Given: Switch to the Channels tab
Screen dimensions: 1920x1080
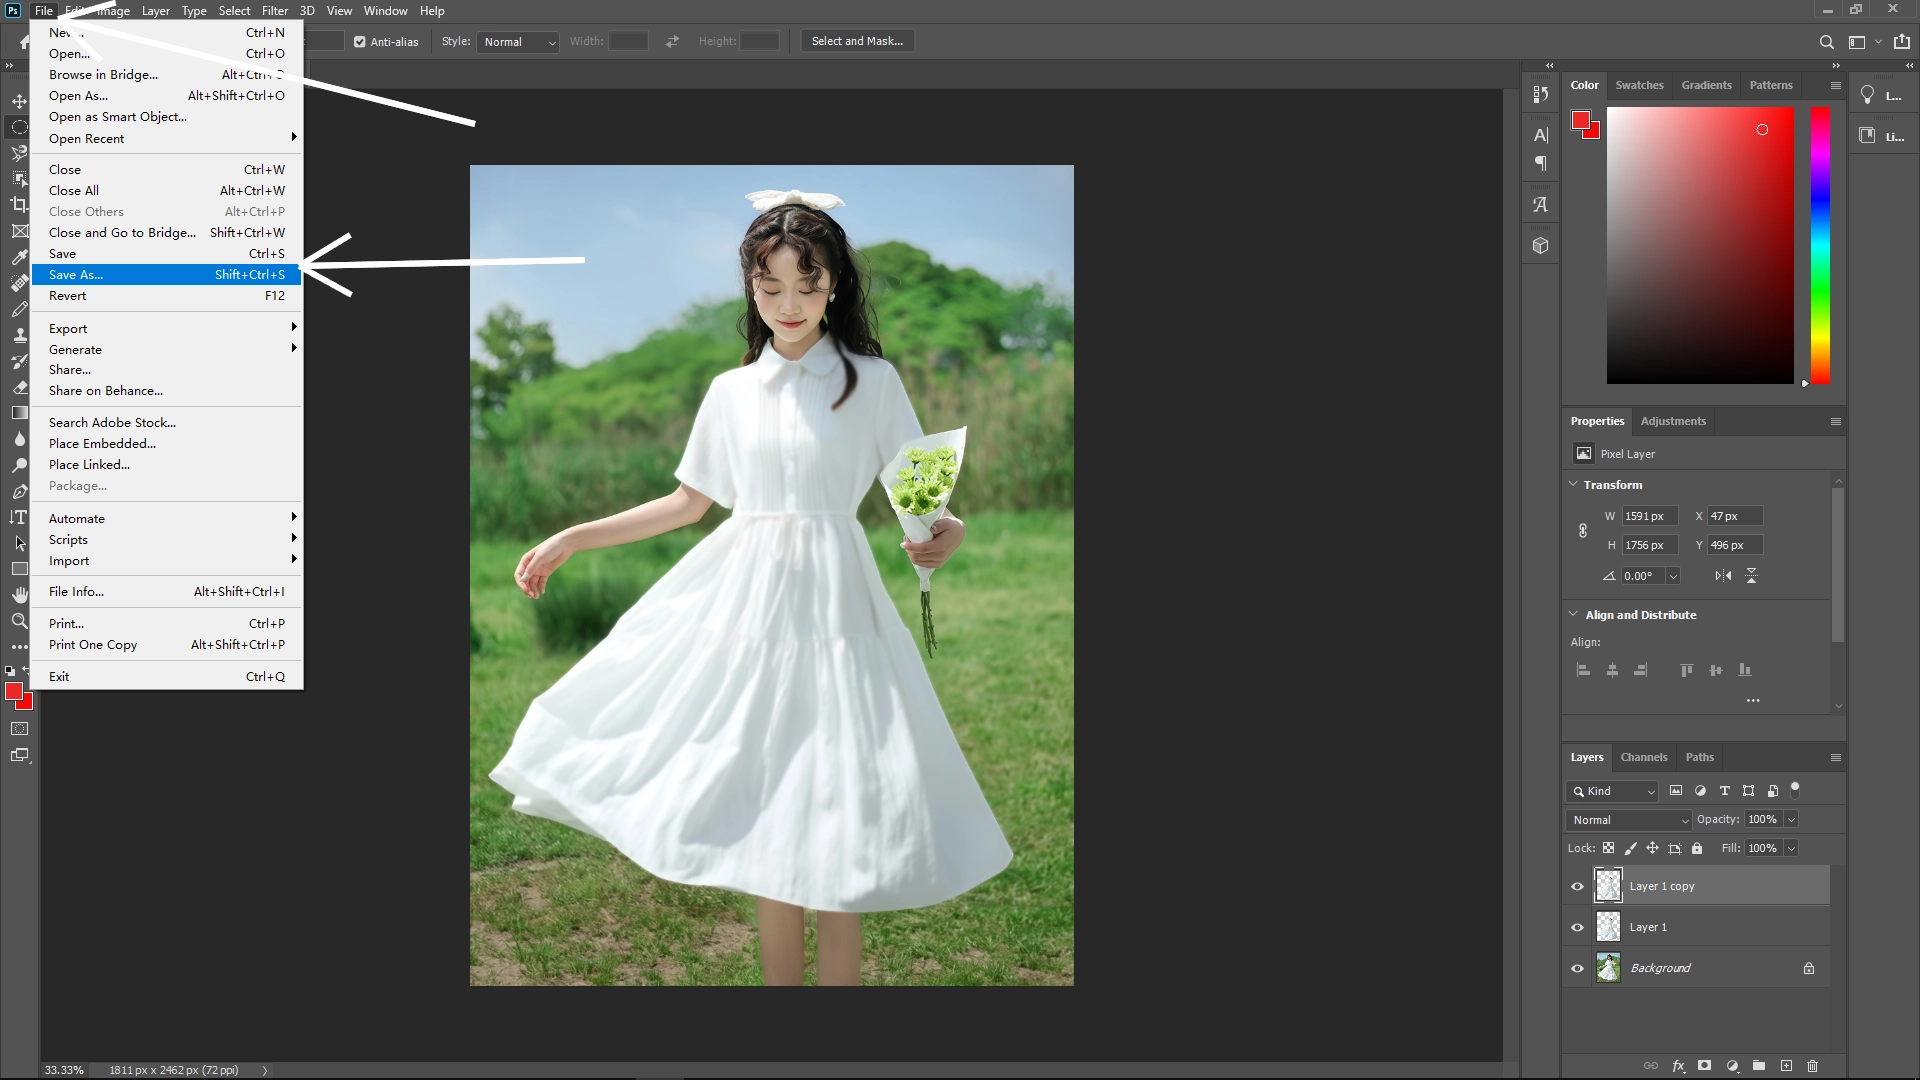Looking at the screenshot, I should pos(1644,757).
